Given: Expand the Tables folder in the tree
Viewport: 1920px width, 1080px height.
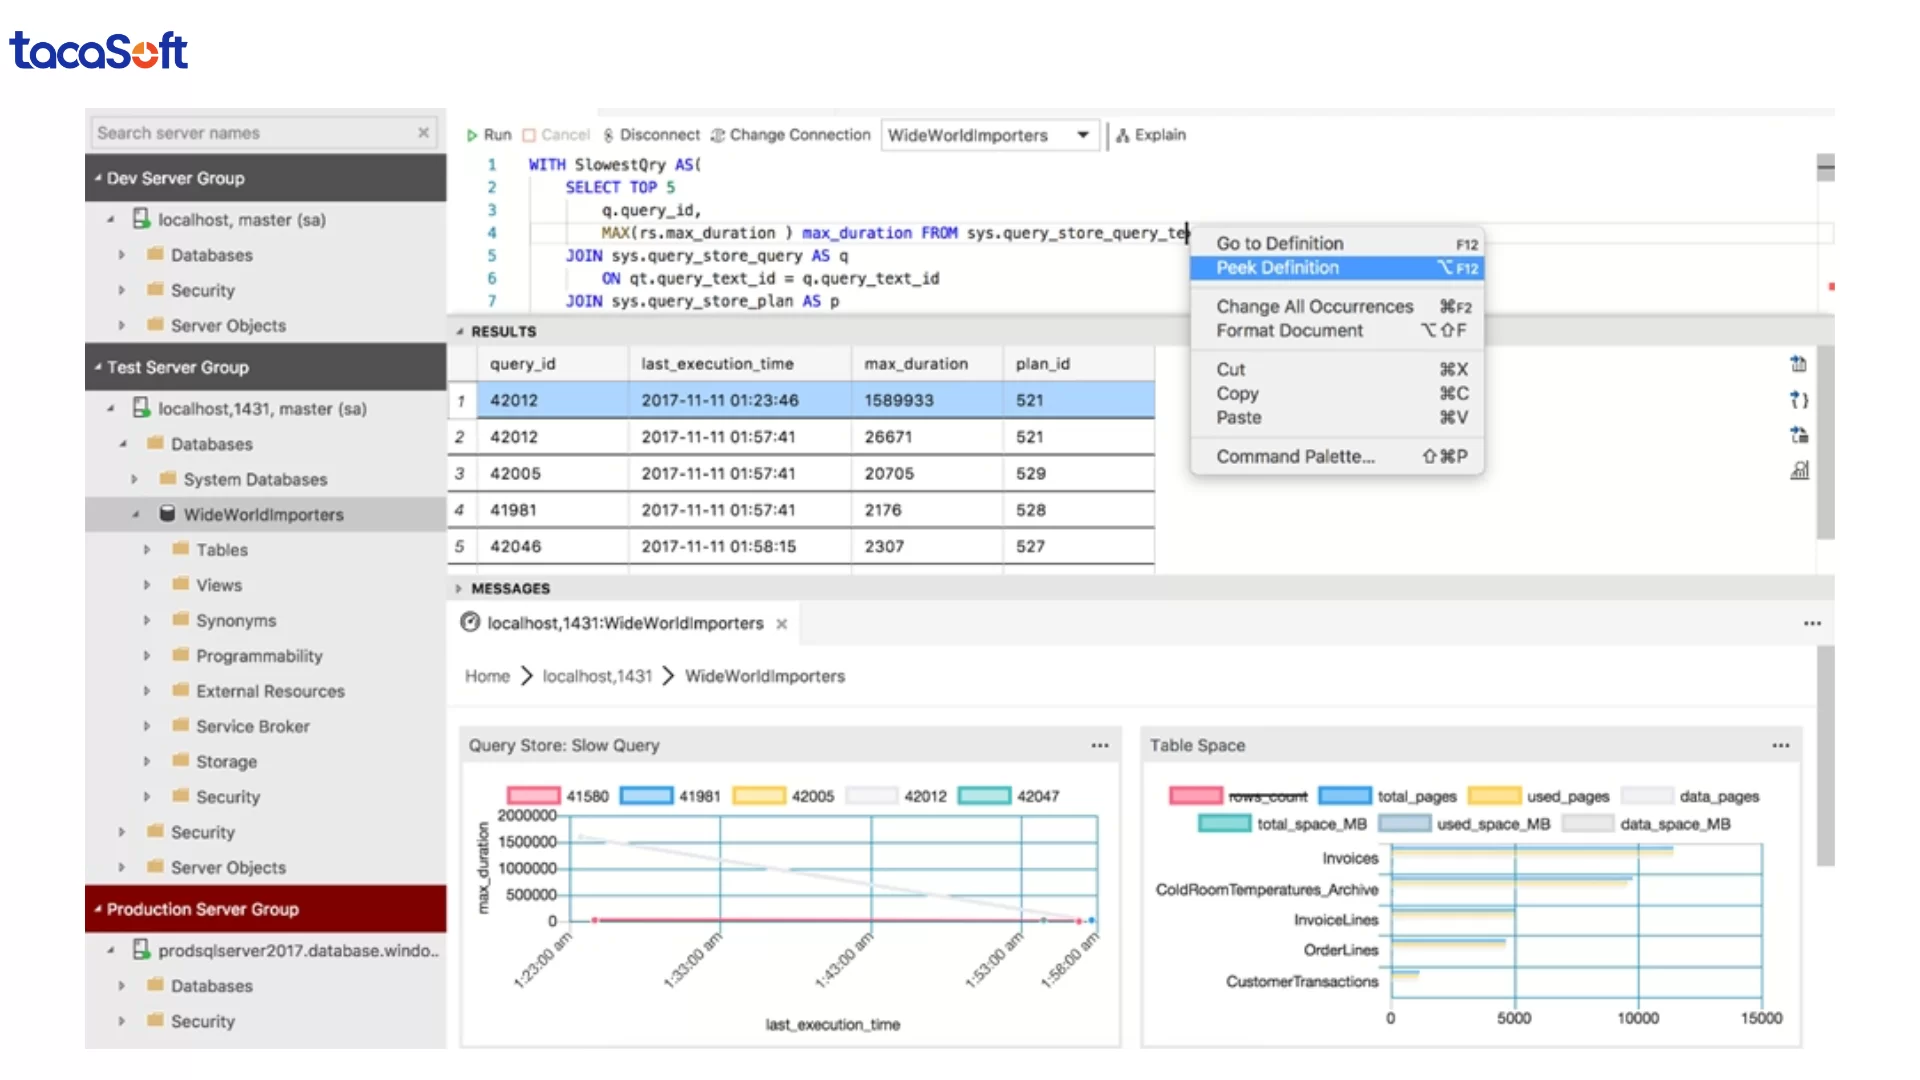Looking at the screenshot, I should (x=147, y=550).
